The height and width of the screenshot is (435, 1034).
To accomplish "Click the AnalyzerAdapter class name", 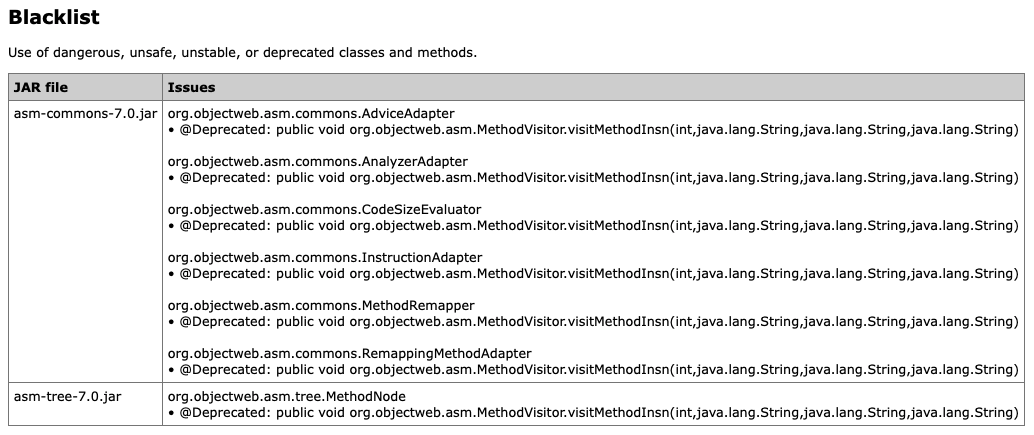I will (317, 161).
